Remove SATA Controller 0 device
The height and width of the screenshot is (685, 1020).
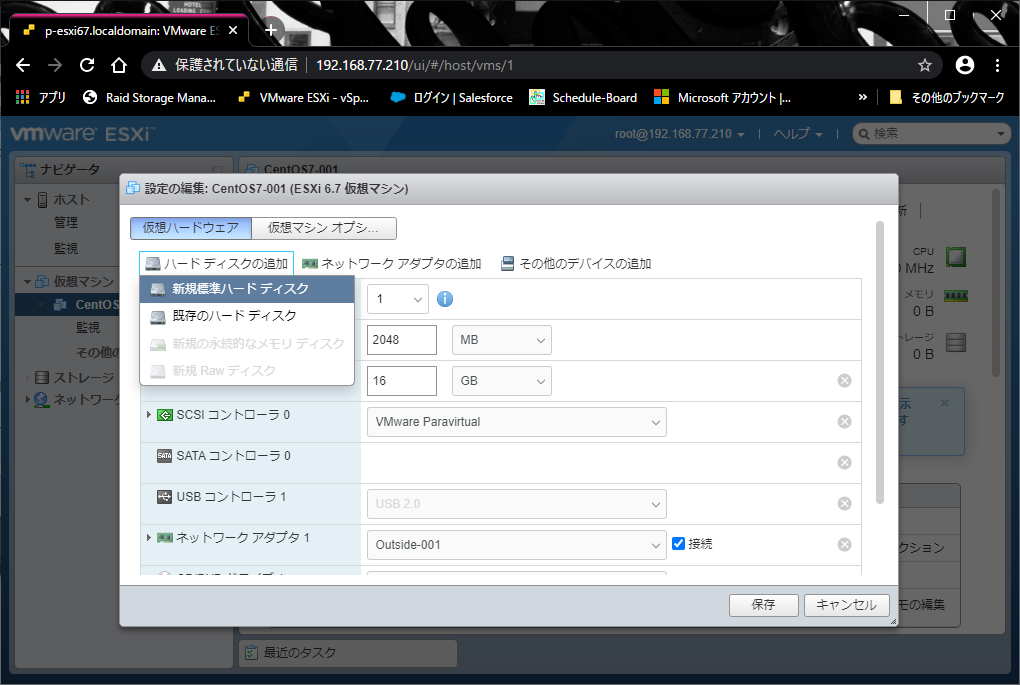844,463
